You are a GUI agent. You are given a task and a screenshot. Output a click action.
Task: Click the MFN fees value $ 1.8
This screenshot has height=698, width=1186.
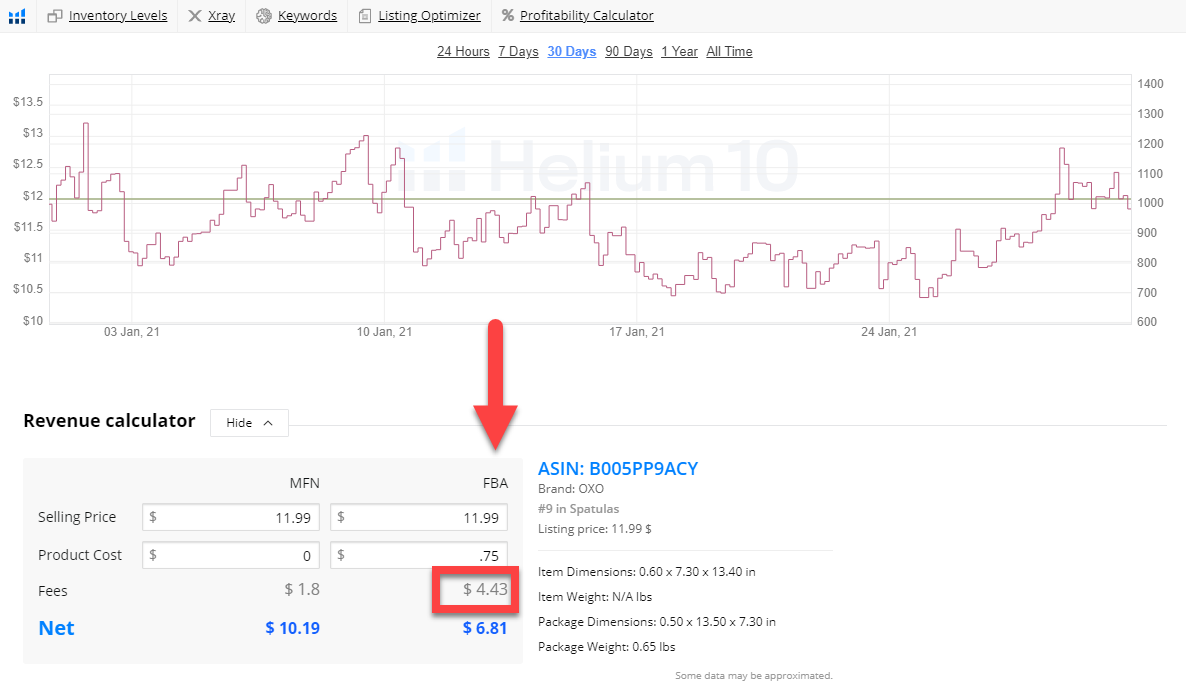(302, 589)
